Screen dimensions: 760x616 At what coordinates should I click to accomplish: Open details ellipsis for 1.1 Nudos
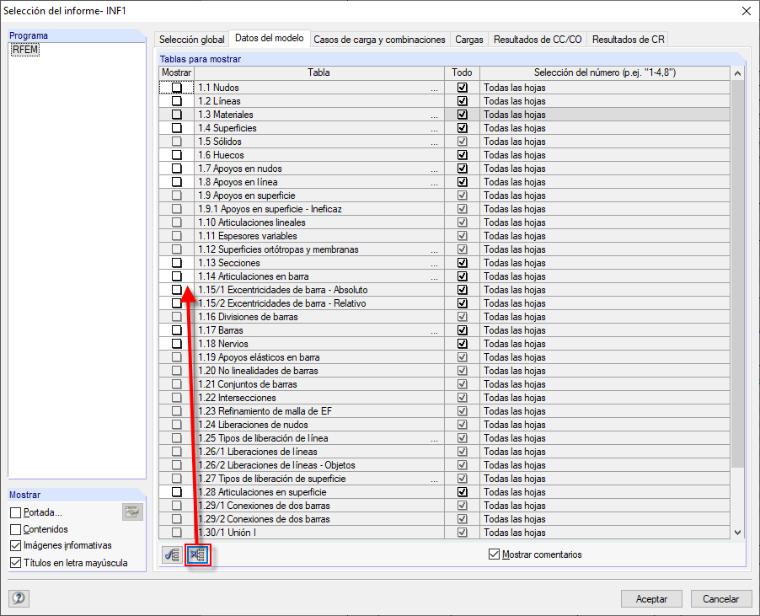pos(434,88)
